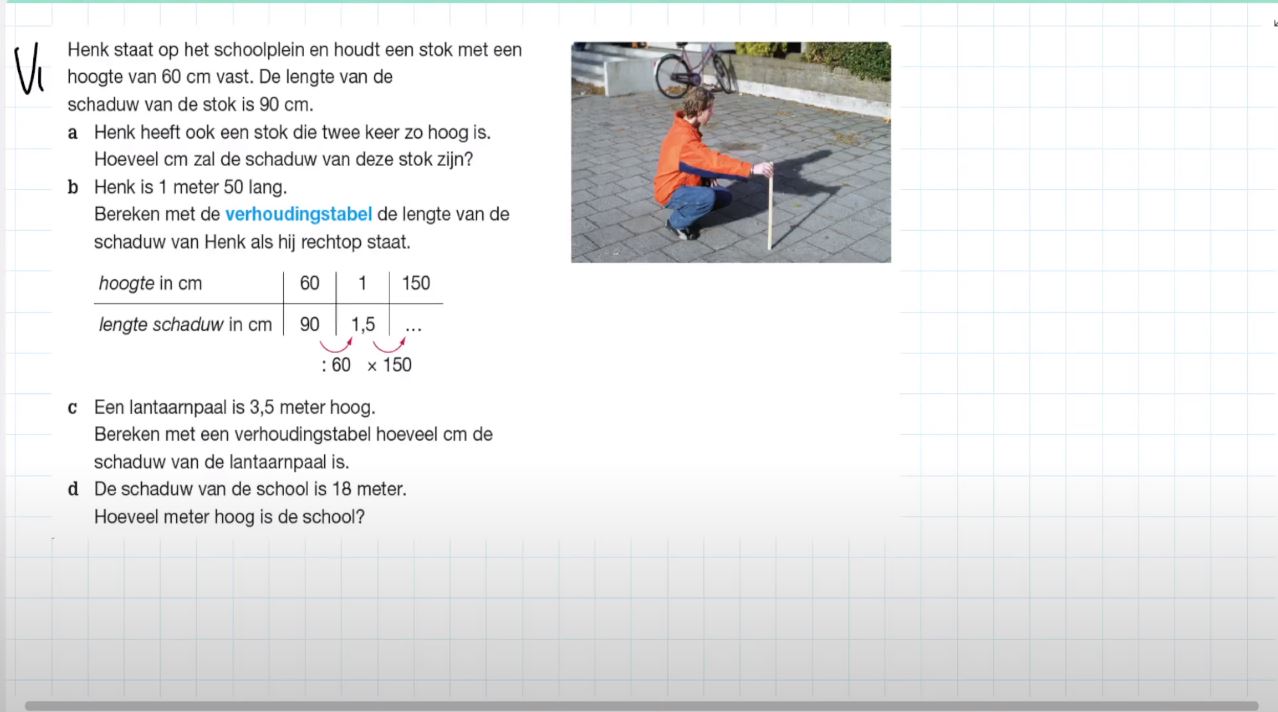The height and width of the screenshot is (712, 1278).
Task: Click the row label hoogte in cm
Action: pos(150,283)
